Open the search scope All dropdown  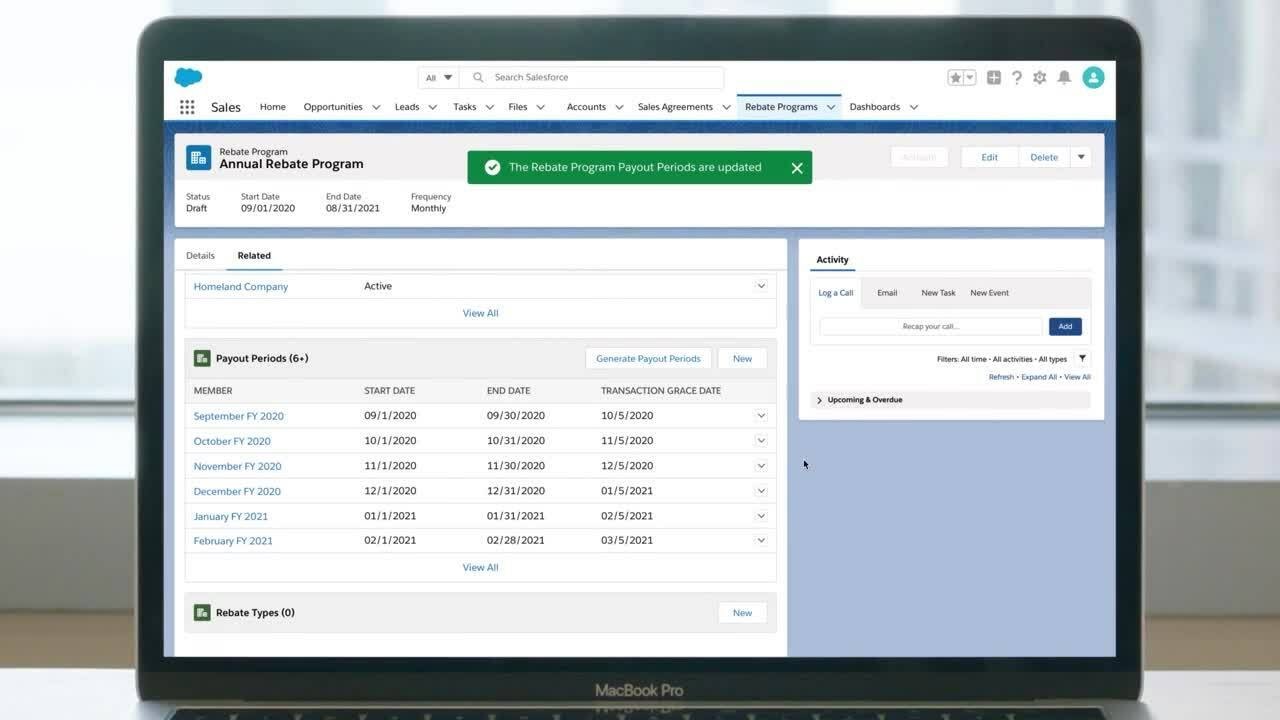pos(439,77)
